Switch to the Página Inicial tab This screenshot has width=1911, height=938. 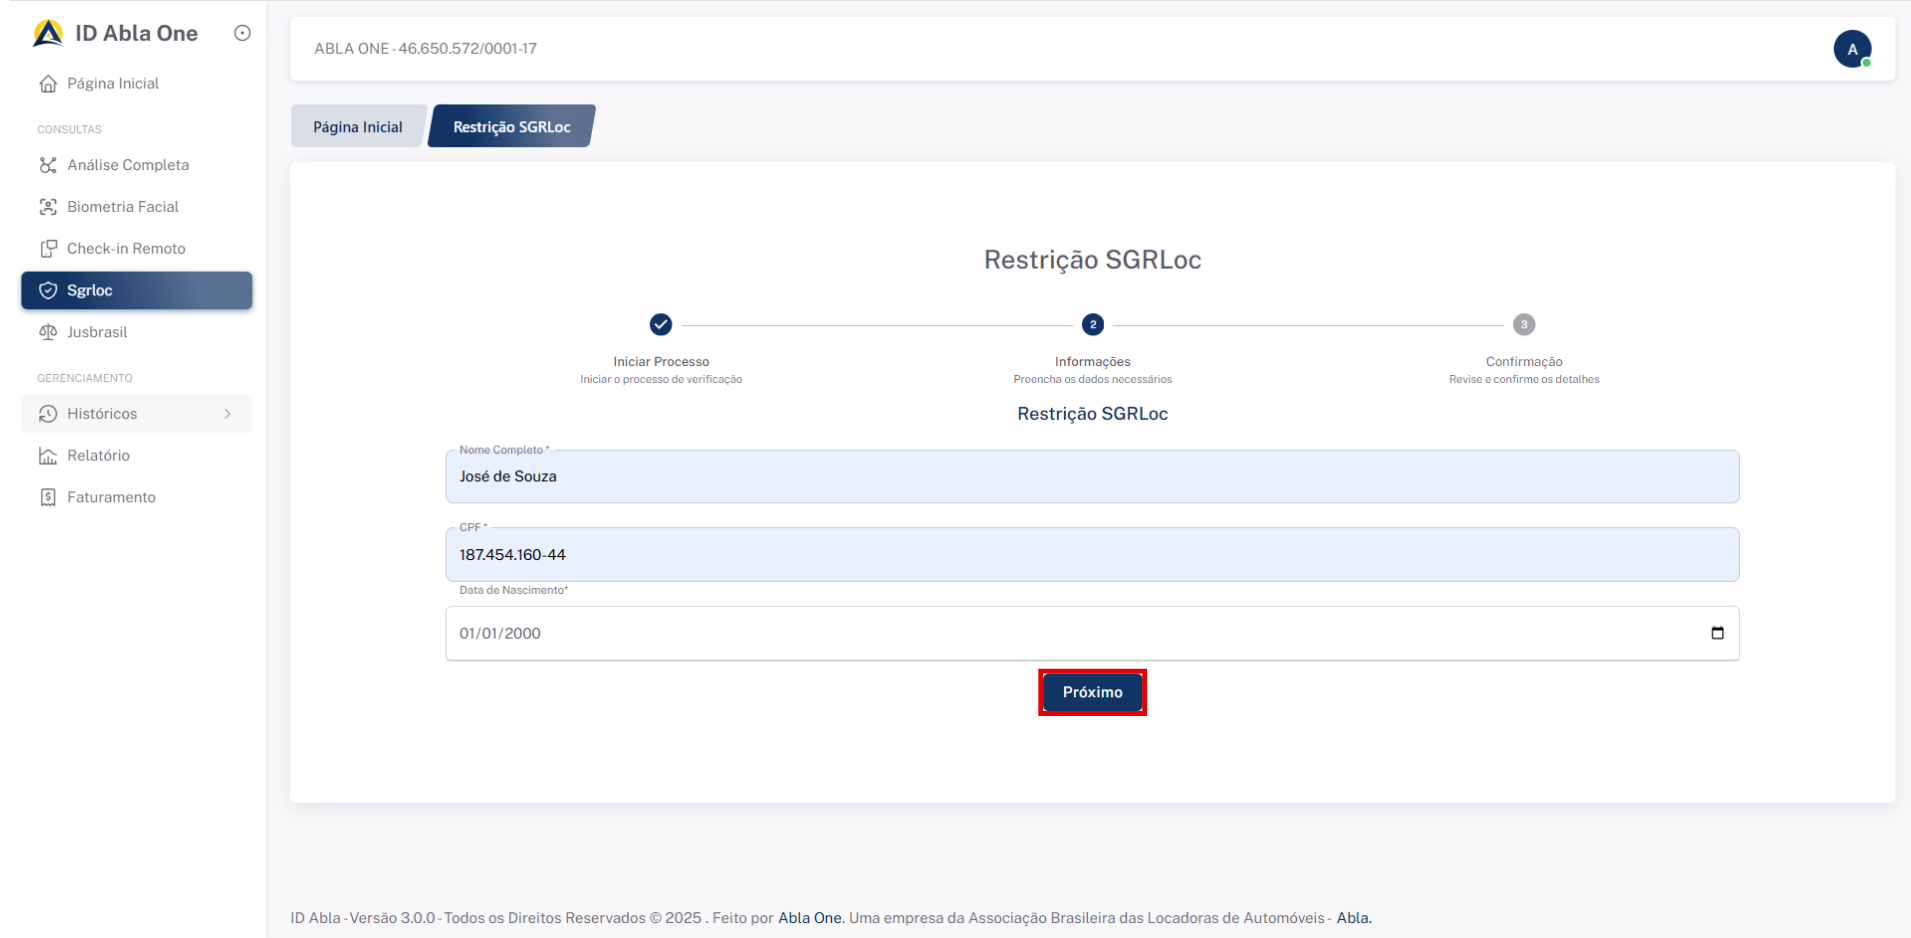357,127
